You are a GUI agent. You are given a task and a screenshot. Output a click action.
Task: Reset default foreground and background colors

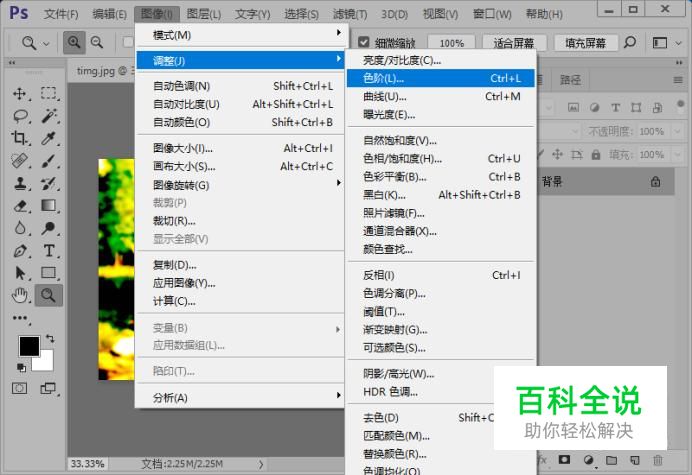tap(21, 367)
